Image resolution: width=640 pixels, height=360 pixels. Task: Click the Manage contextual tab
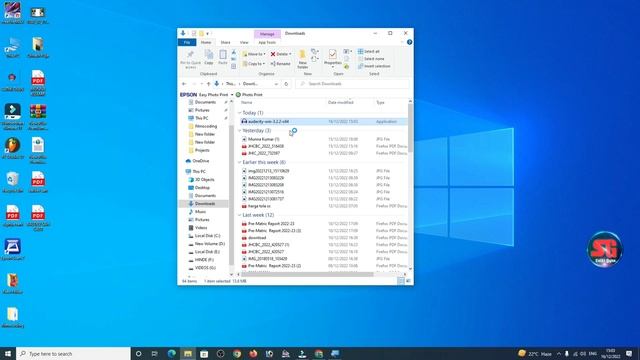pyautogui.click(x=267, y=34)
